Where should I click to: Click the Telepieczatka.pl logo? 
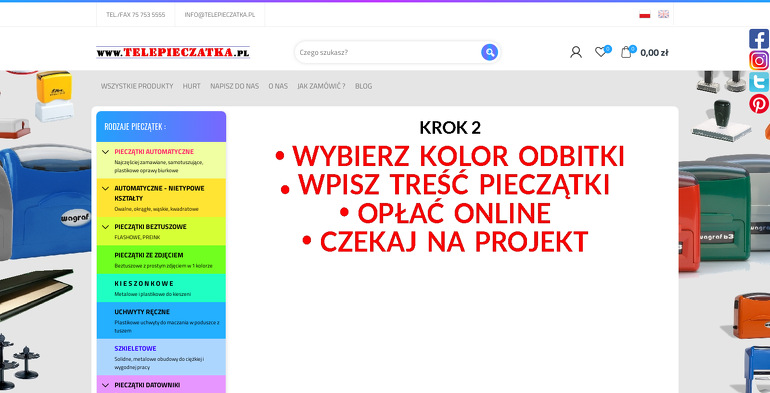click(x=173, y=52)
